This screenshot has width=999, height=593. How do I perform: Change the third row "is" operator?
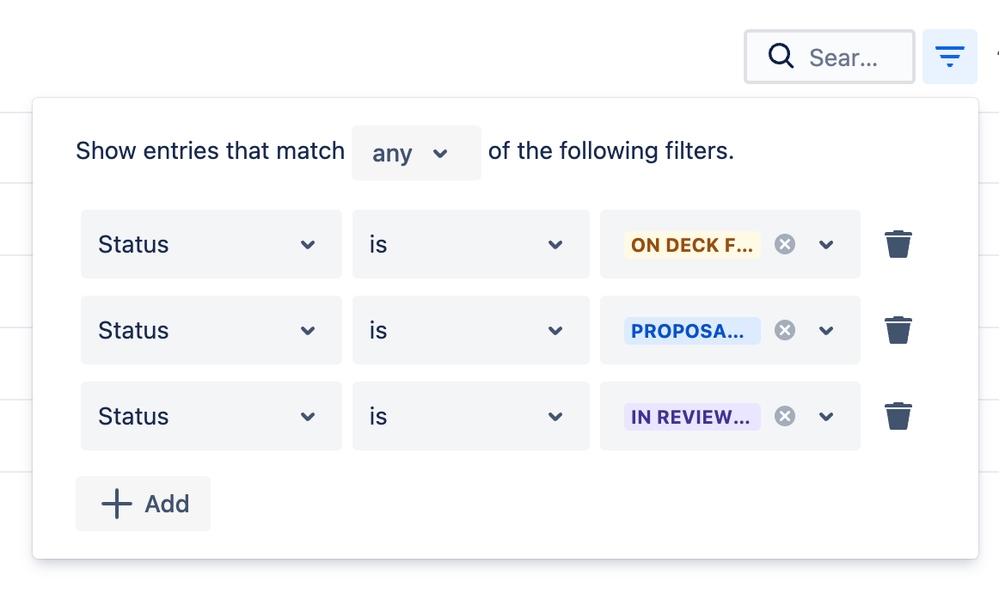click(470, 416)
